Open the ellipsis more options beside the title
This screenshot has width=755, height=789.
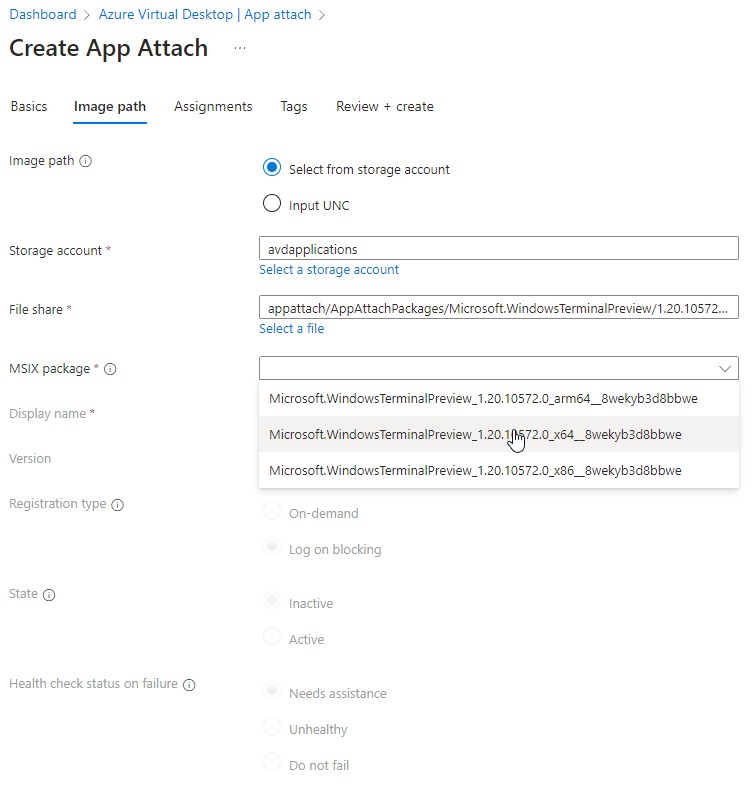point(240,48)
